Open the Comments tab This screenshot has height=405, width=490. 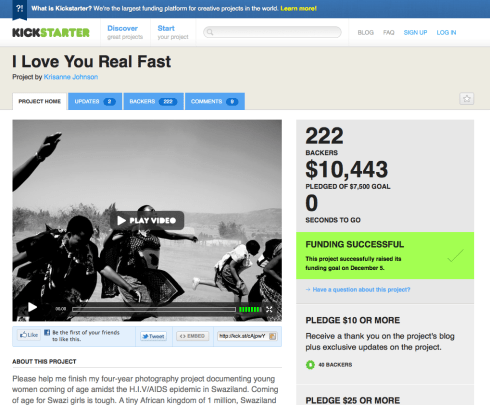pos(215,101)
